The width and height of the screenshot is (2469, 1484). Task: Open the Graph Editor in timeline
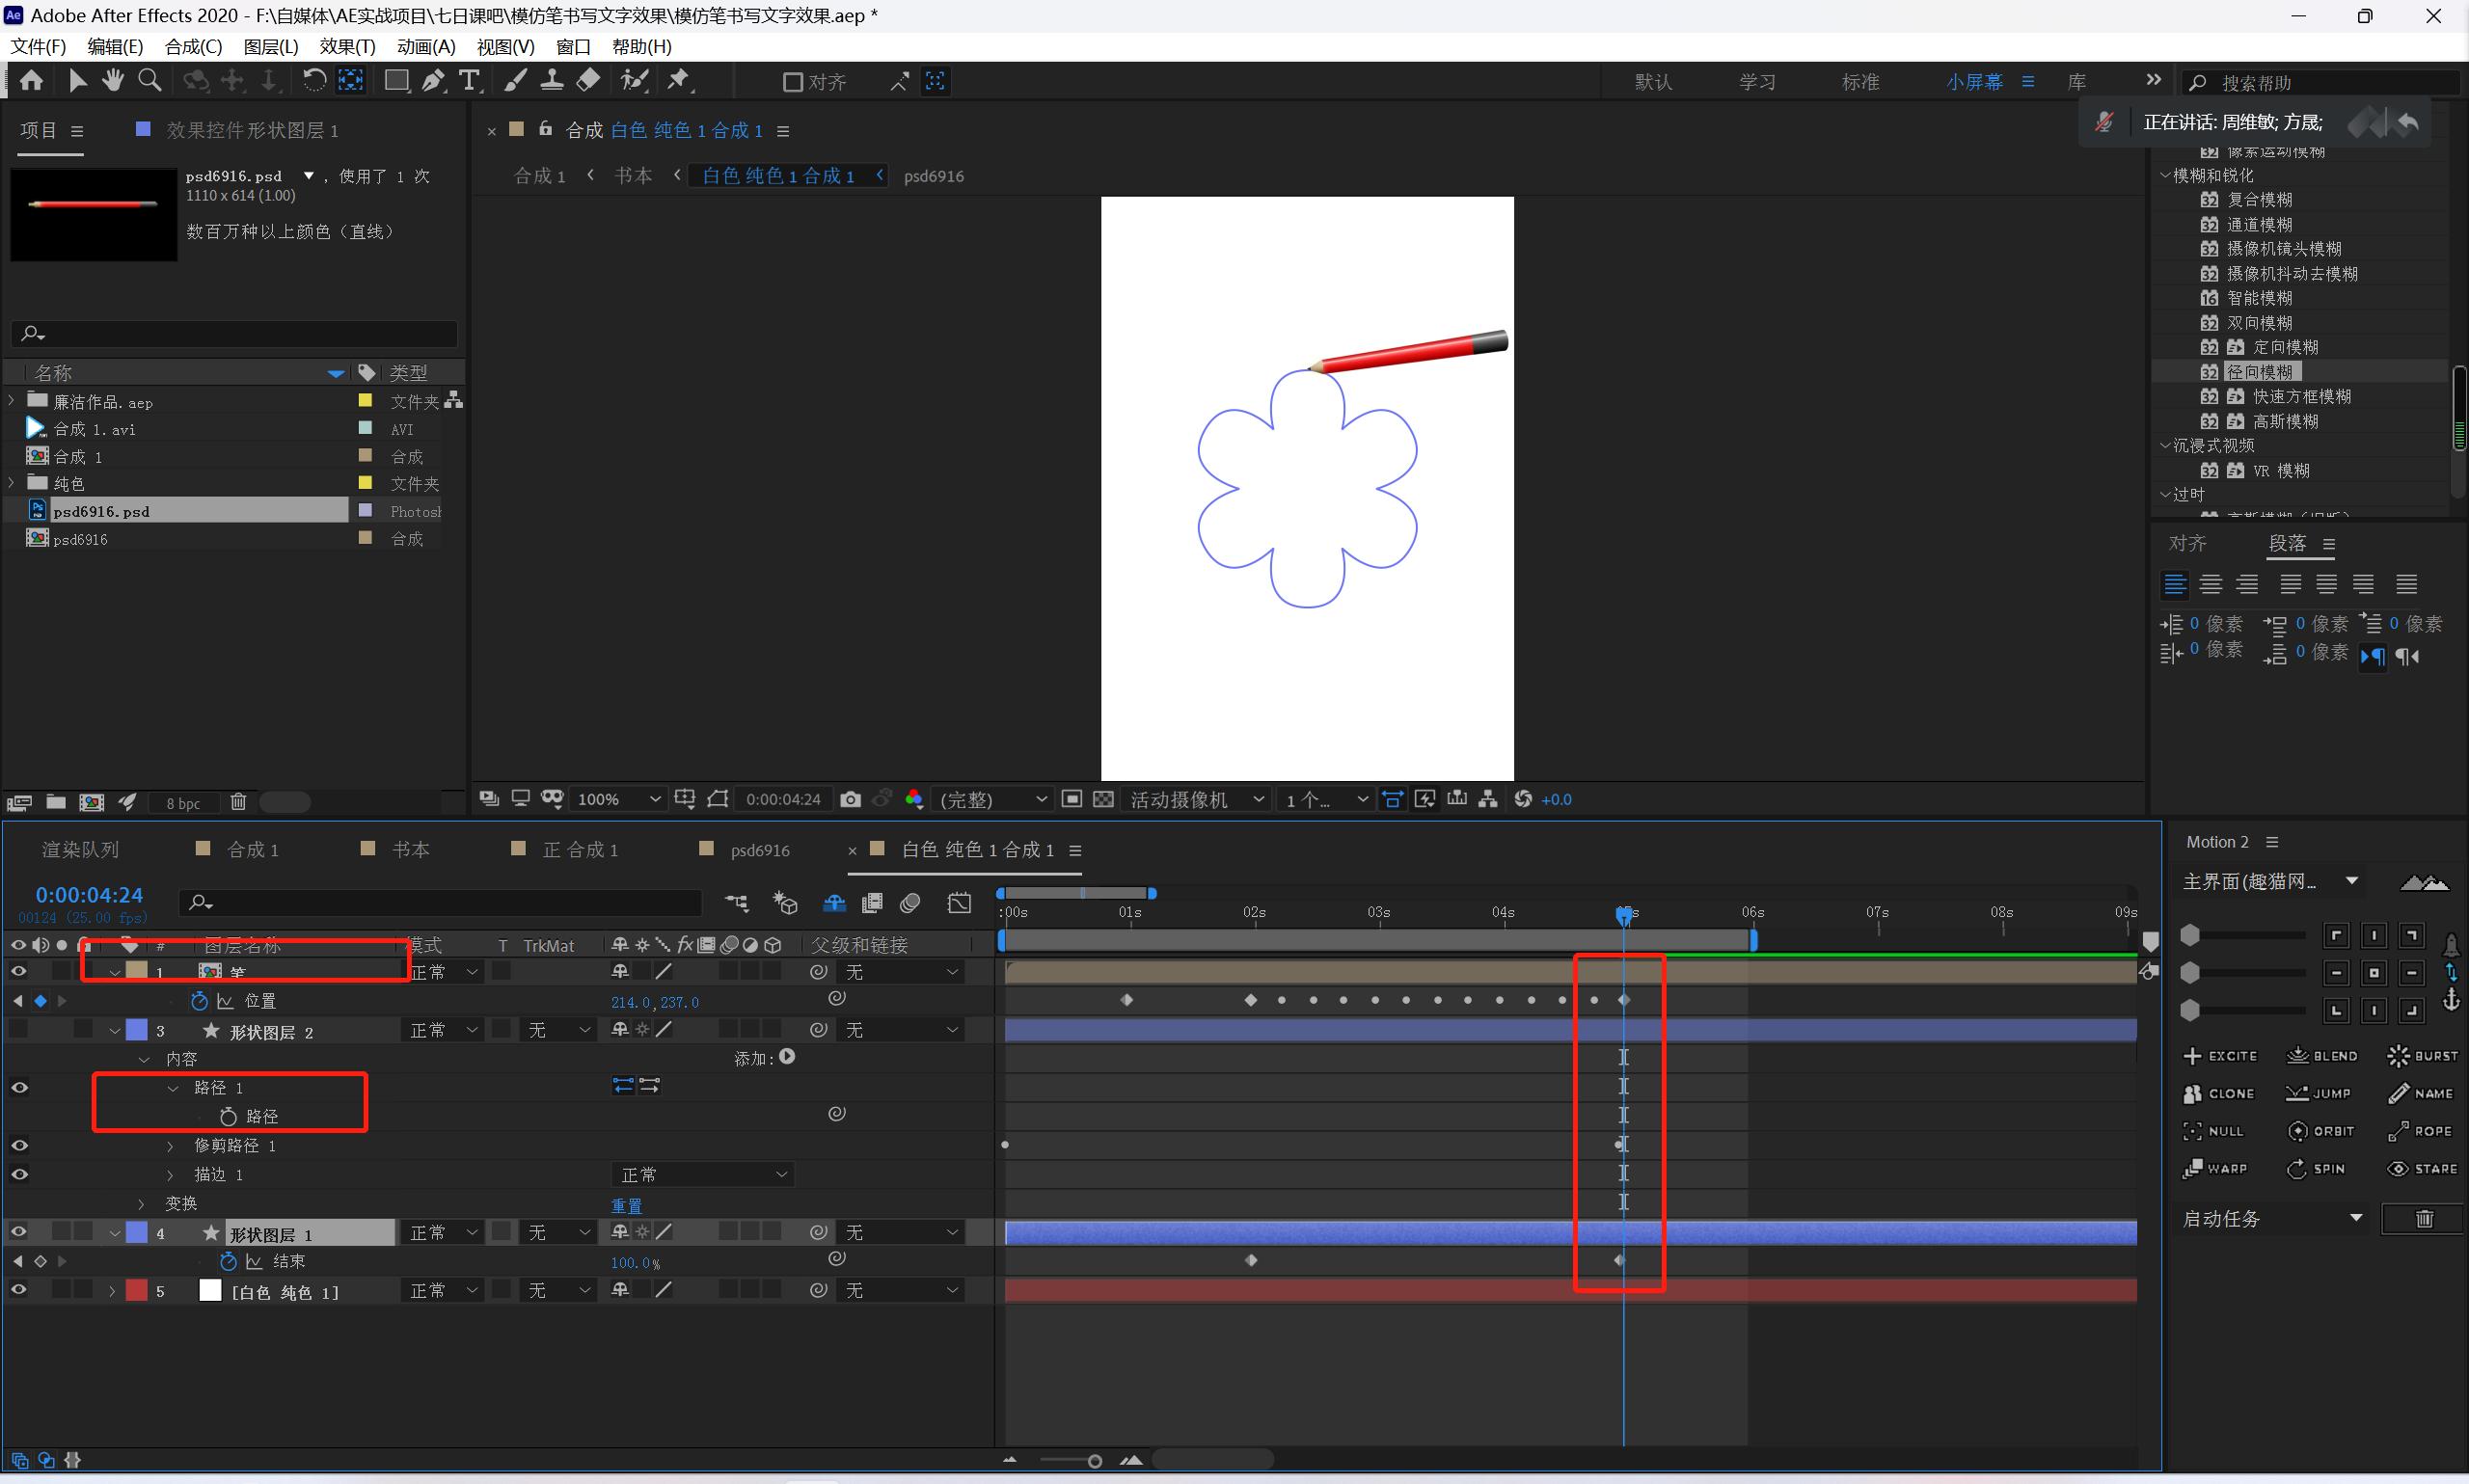pos(959,903)
